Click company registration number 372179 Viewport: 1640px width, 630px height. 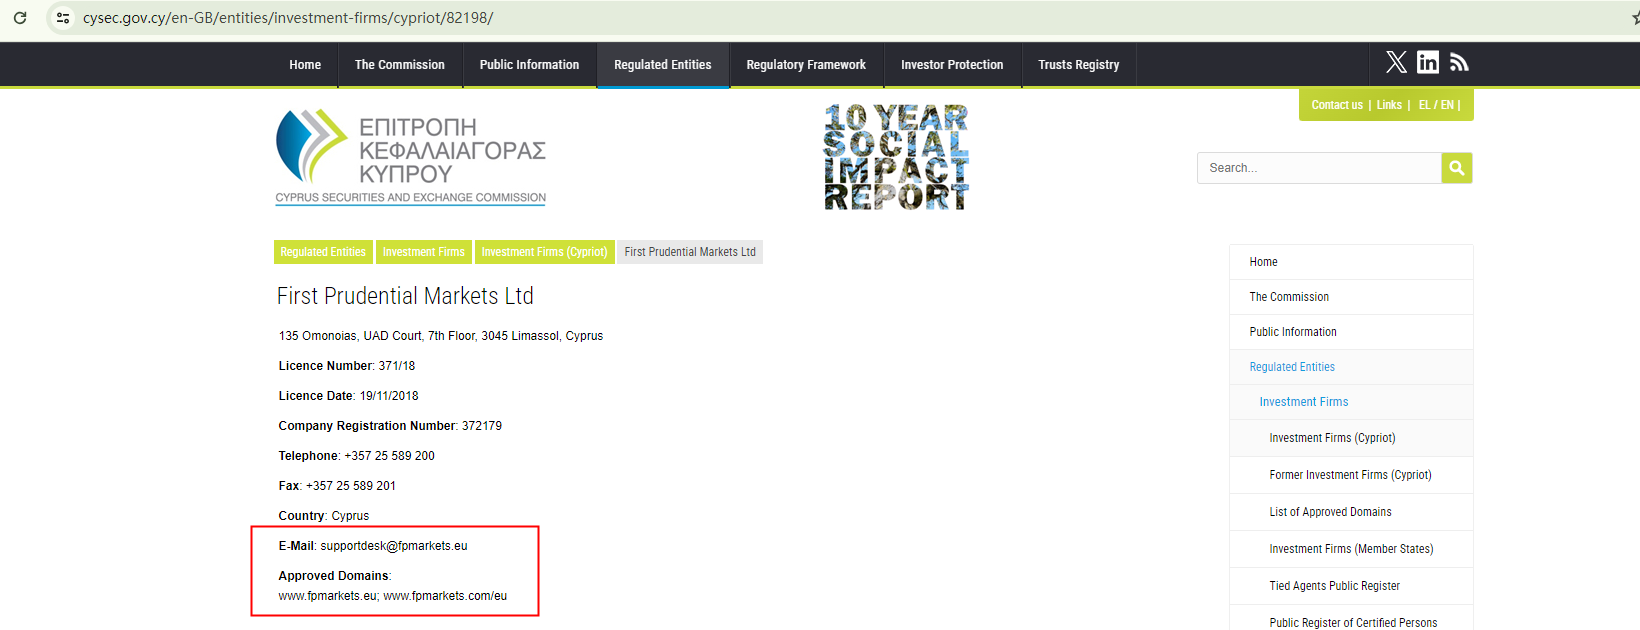tap(482, 426)
